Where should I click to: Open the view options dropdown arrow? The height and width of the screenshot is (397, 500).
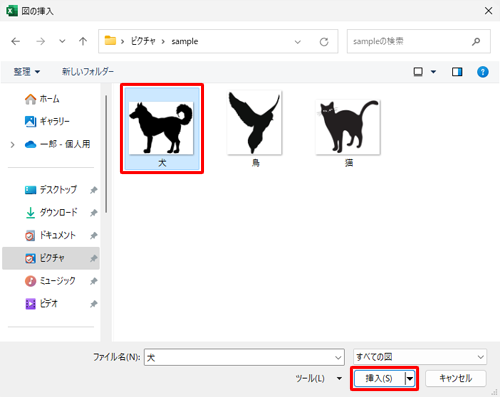[x=433, y=72]
